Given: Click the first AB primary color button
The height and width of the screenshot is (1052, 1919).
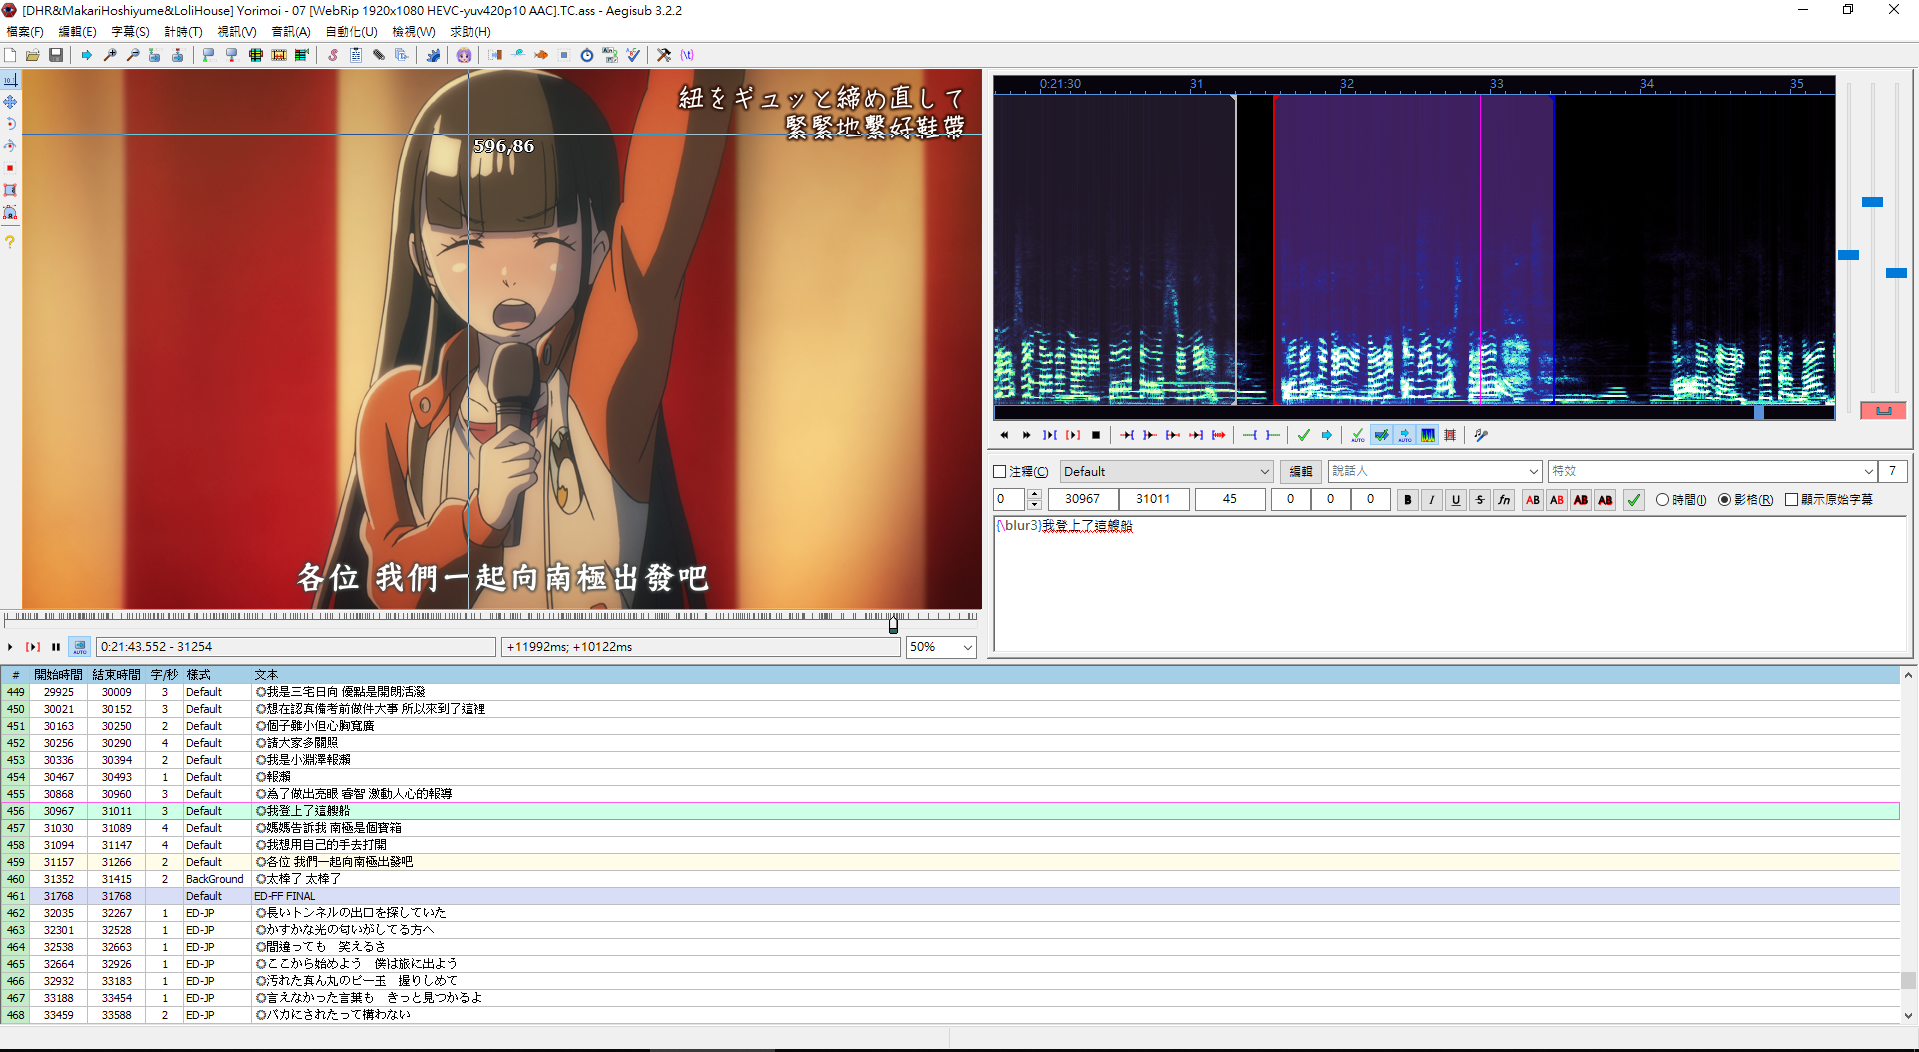Looking at the screenshot, I should [x=1533, y=500].
